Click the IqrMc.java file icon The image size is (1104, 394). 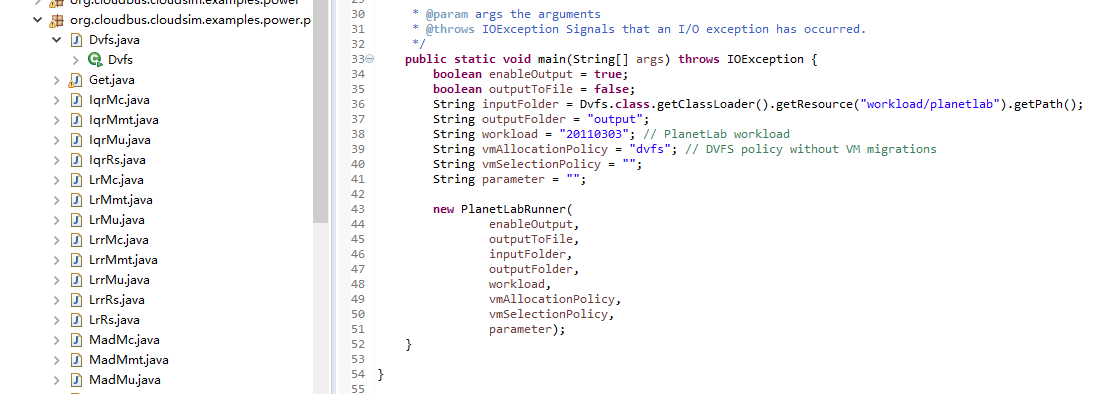point(77,100)
